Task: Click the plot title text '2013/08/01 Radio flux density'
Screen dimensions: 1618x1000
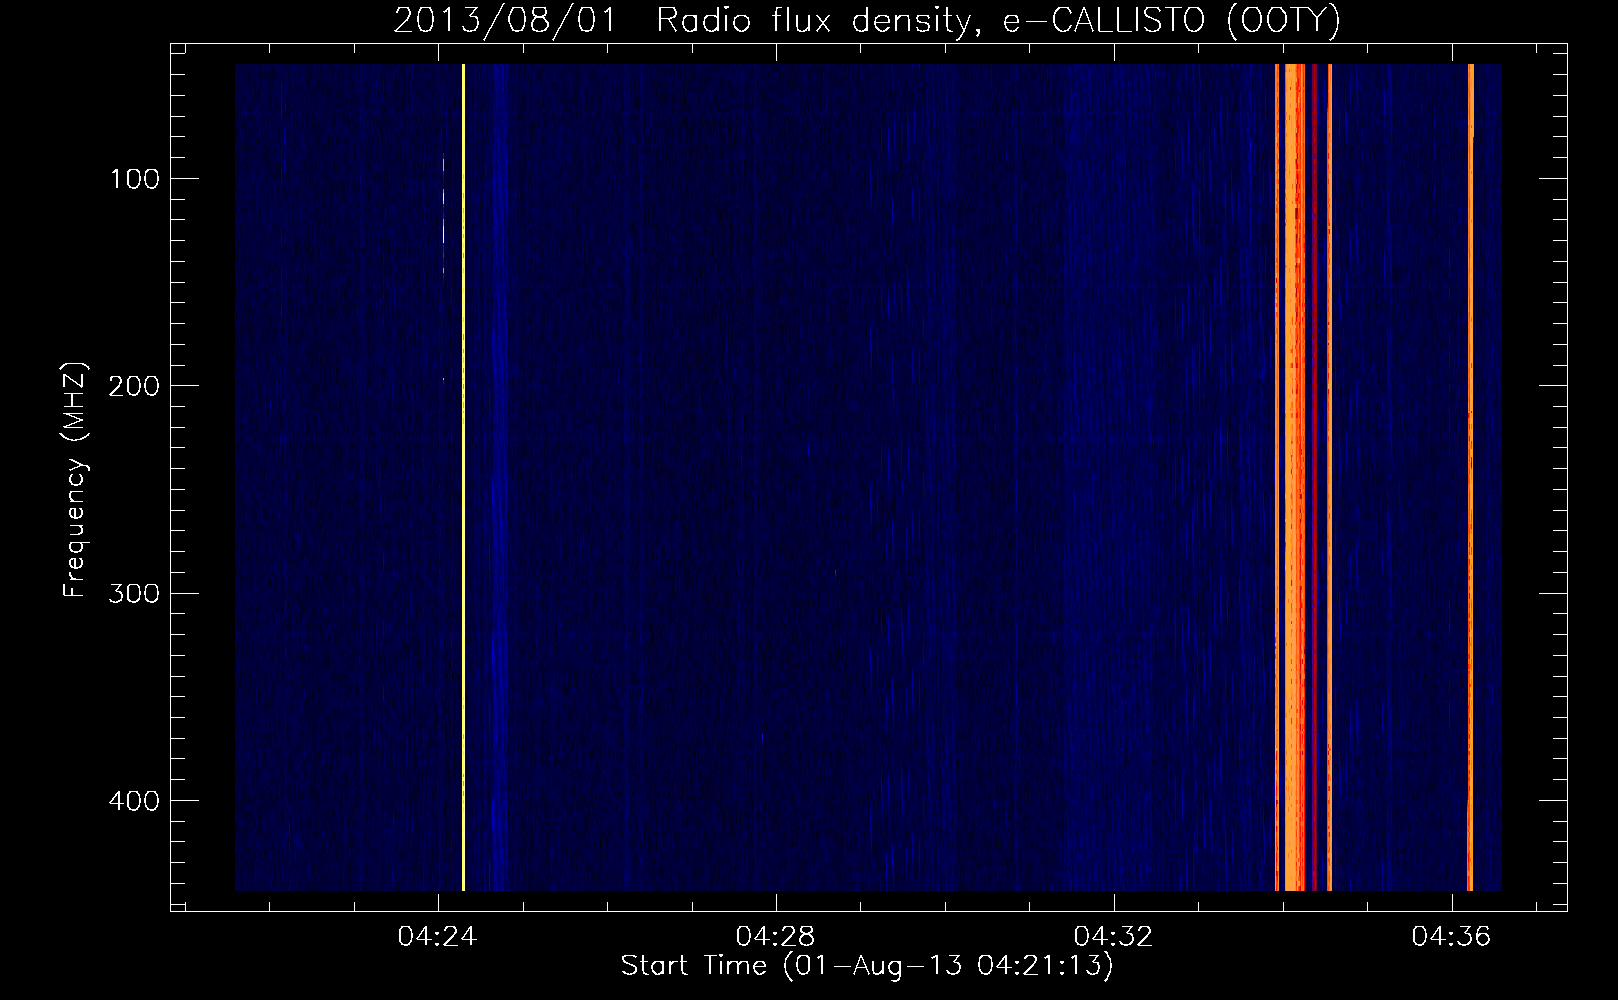Action: pos(682,21)
